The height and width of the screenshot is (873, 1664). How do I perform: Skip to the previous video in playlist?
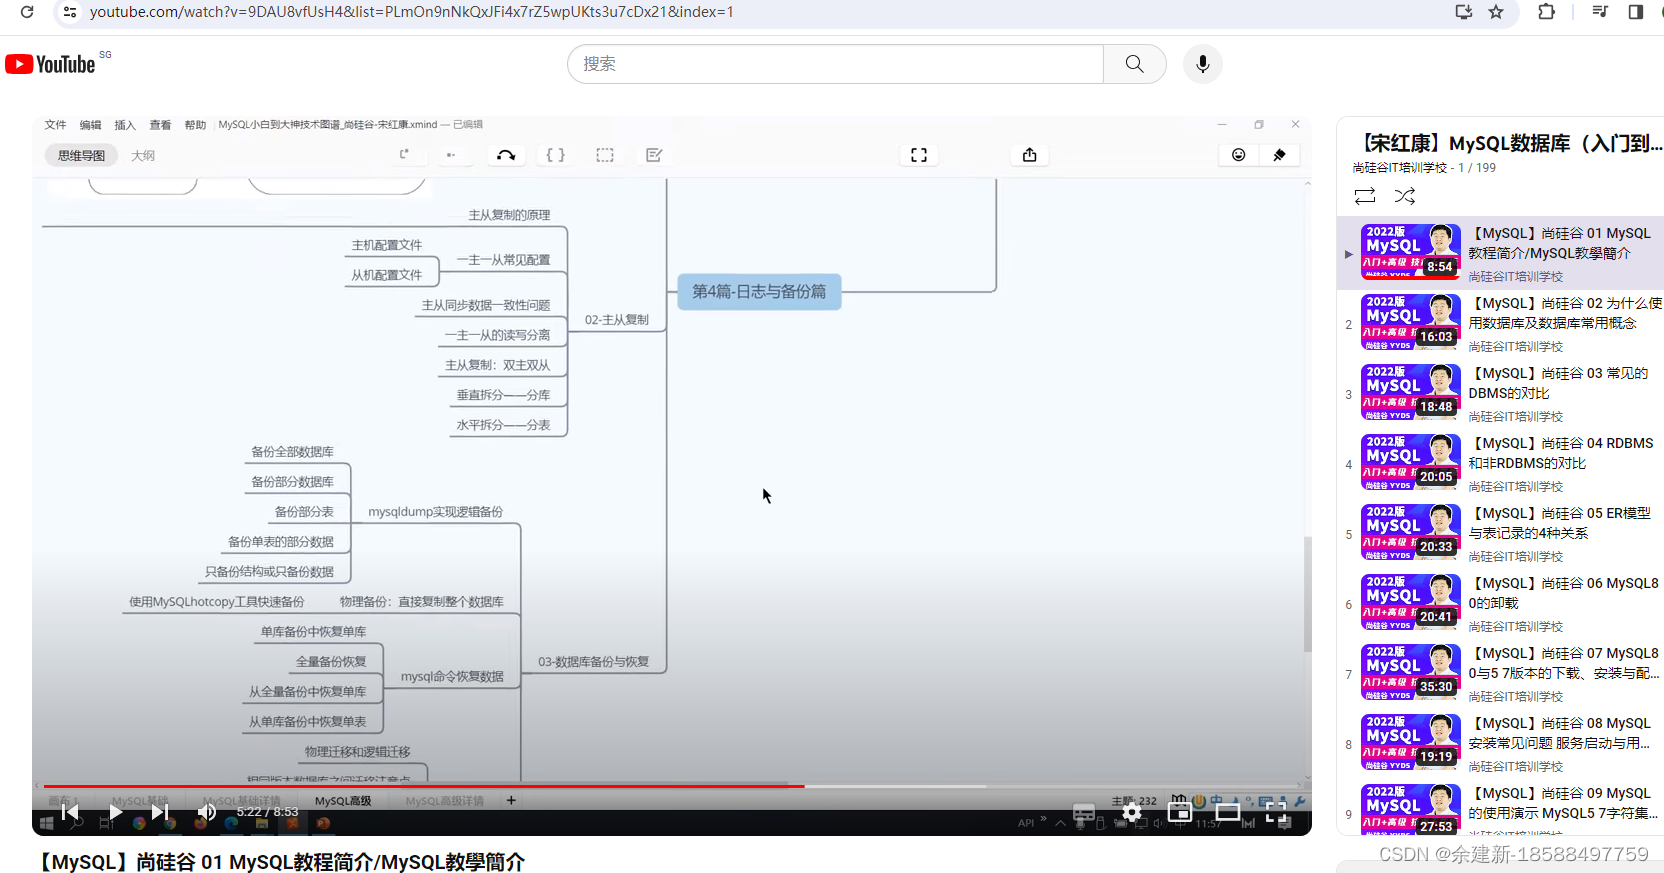tap(70, 812)
